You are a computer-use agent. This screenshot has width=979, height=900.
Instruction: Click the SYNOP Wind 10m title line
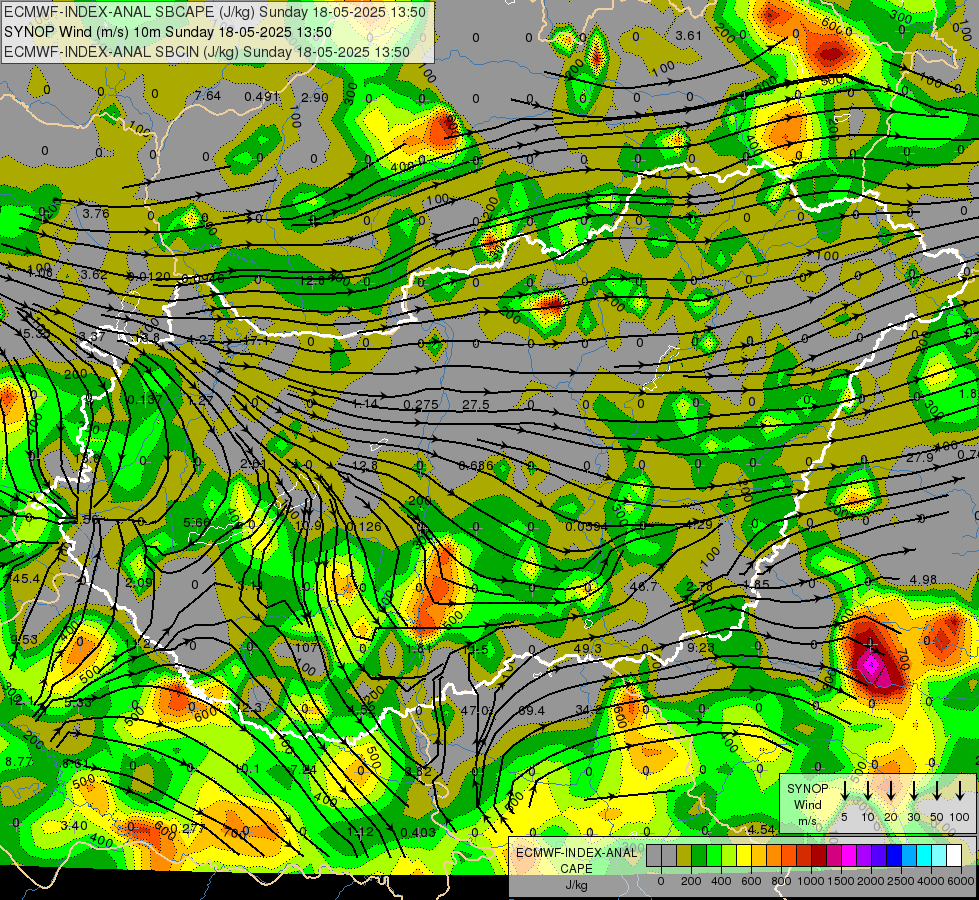168,32
